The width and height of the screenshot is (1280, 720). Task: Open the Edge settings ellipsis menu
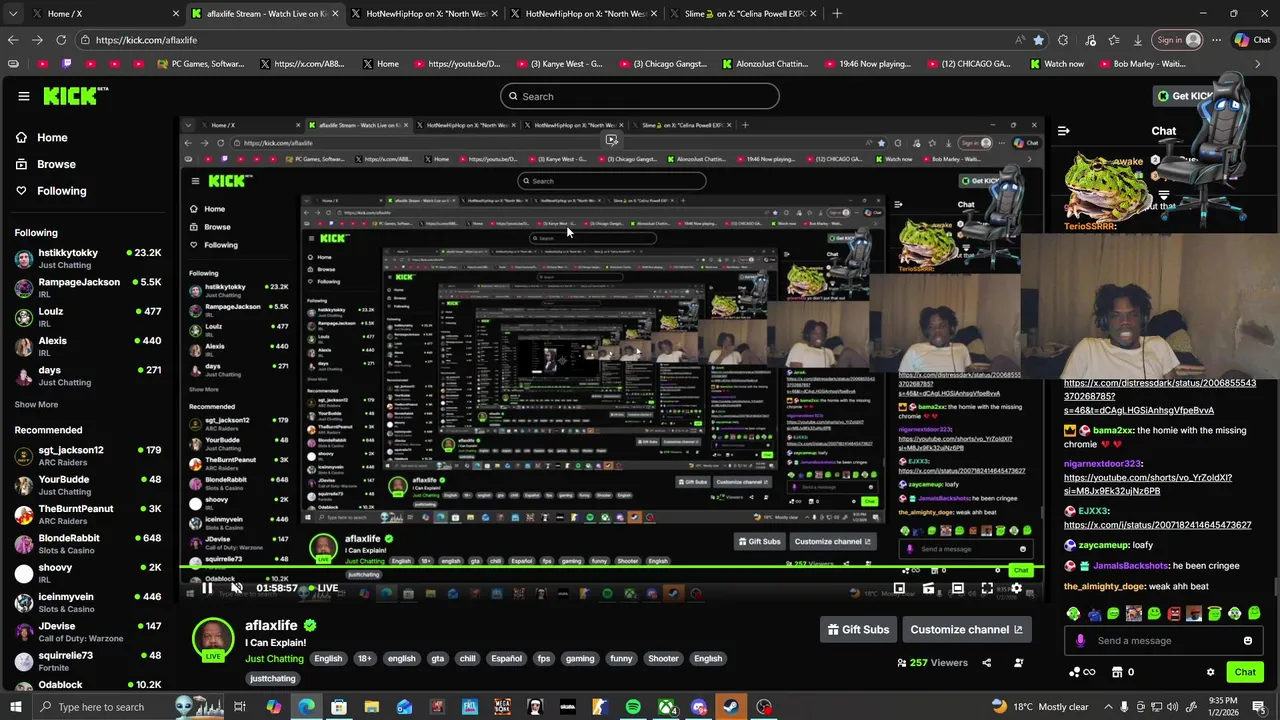[1216, 40]
